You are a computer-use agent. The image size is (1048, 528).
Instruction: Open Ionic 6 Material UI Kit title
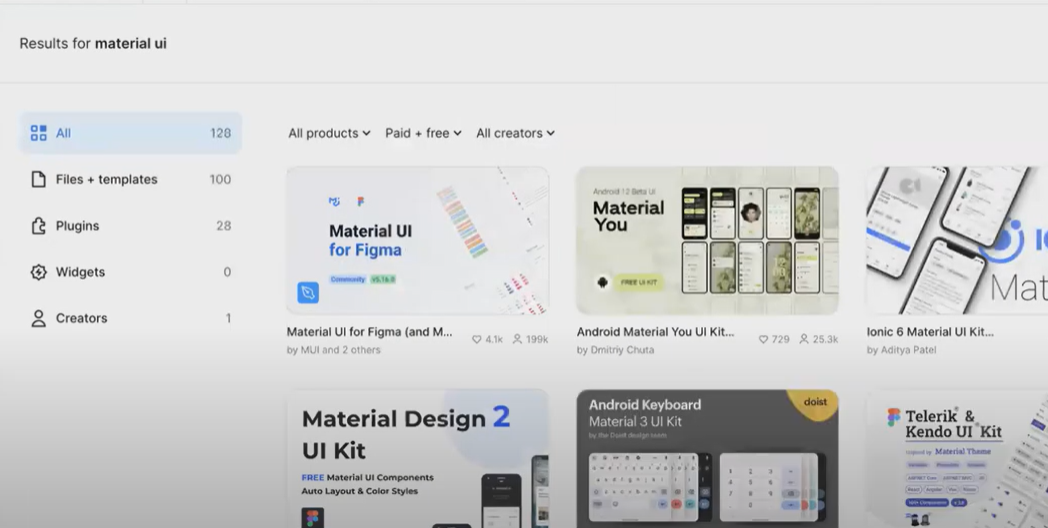[930, 332]
